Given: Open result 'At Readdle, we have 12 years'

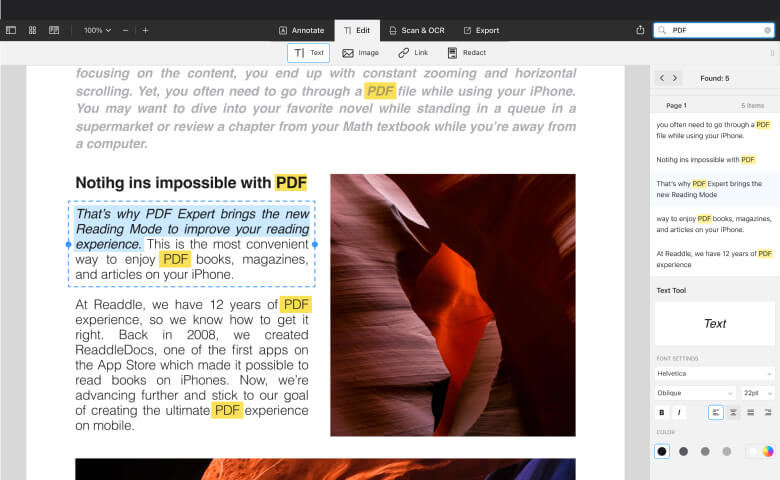Looking at the screenshot, I should click(x=714, y=259).
